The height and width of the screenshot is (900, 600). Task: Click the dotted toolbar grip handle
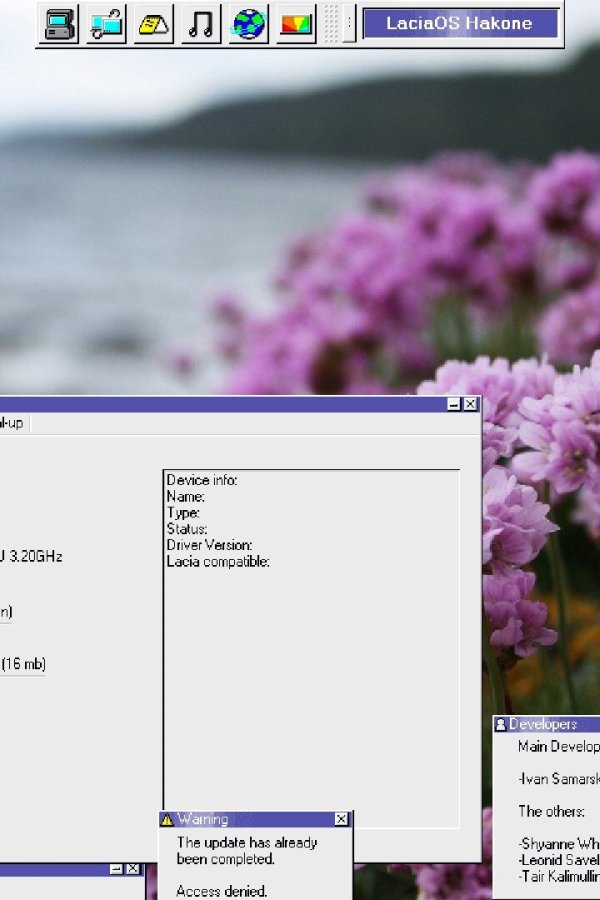click(331, 24)
